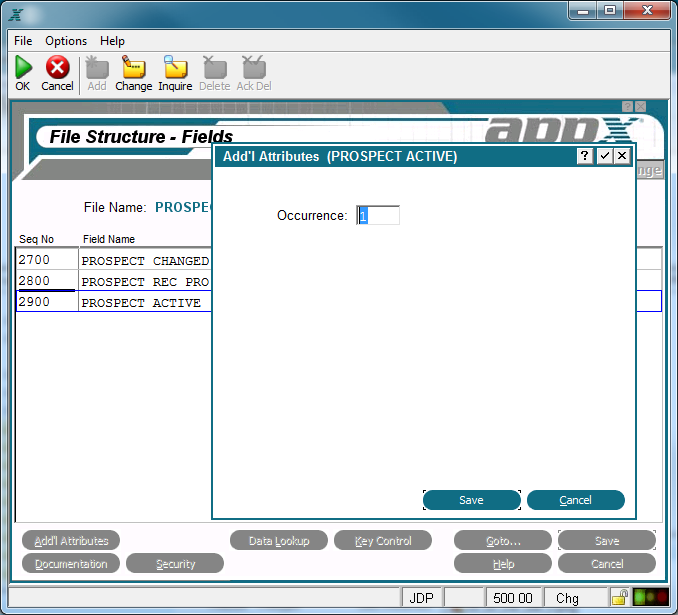
Task: Open the Options menu
Action: pyautogui.click(x=66, y=41)
